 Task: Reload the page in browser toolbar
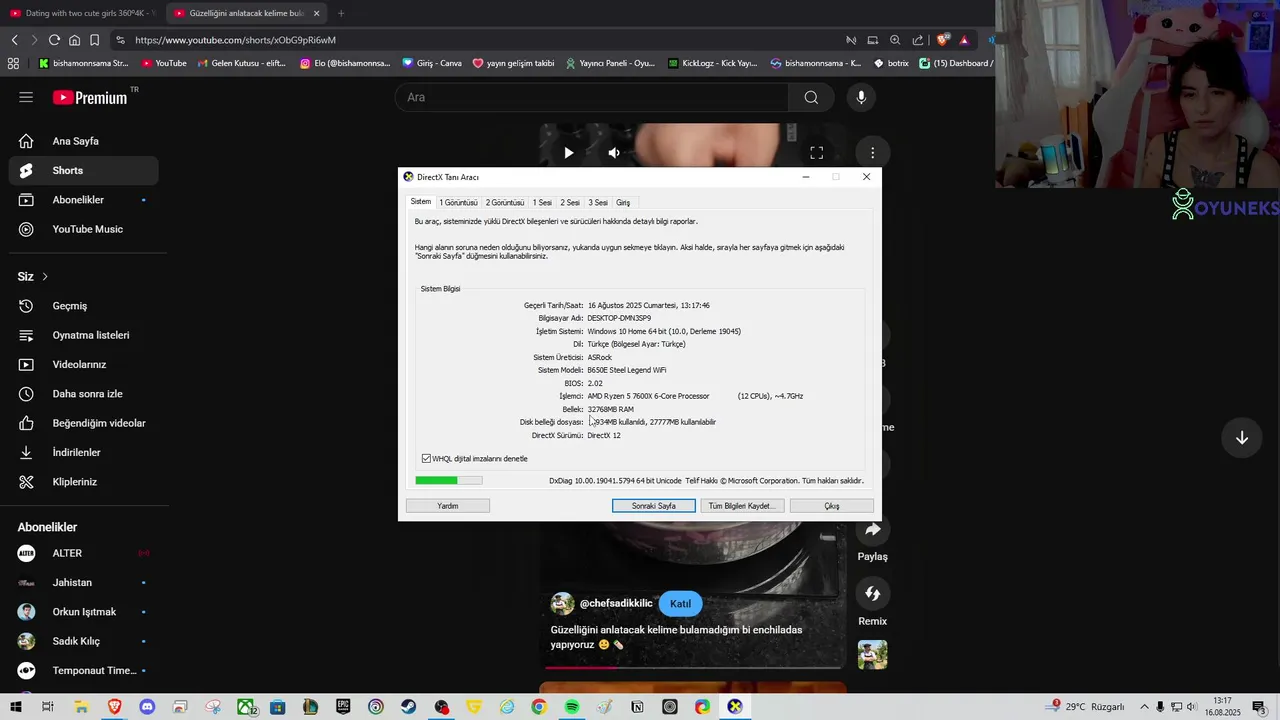tap(54, 40)
